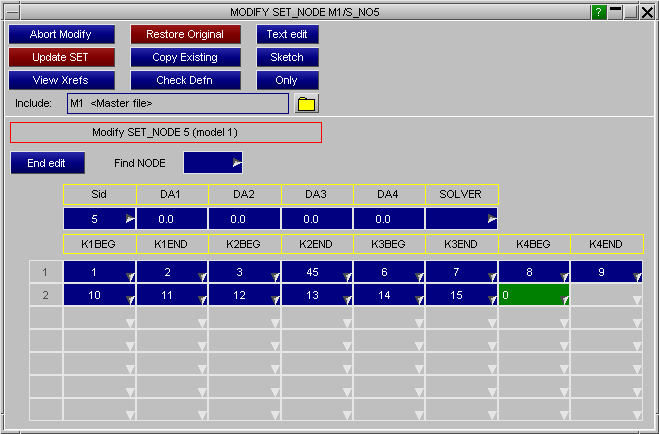Image resolution: width=659 pixels, height=434 pixels.
Task: Select node cell with value 1
Action: pyautogui.click(x=99, y=272)
